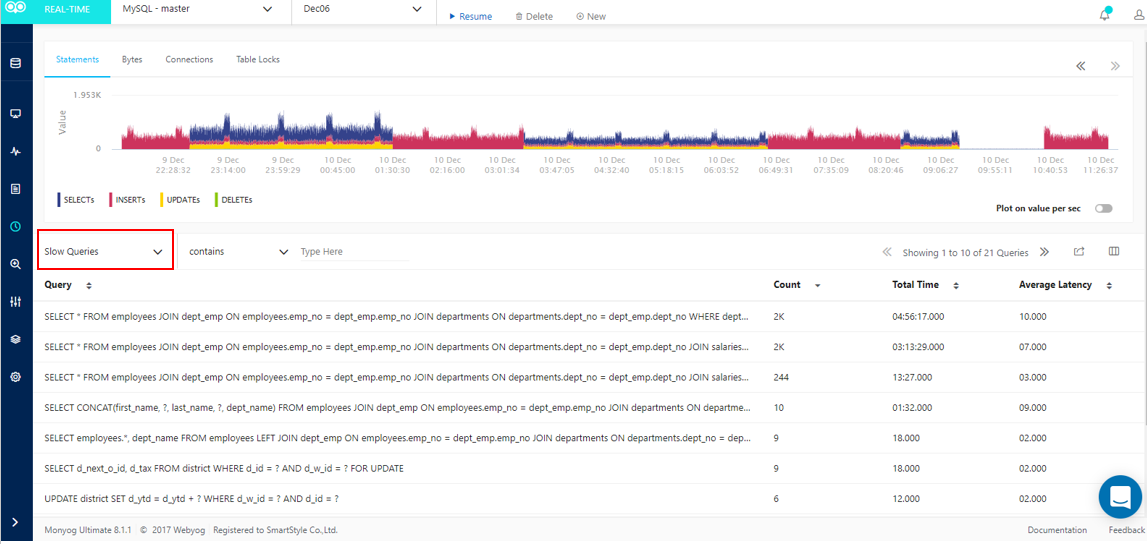
Task: Sort by Total Time column arrows
Action: [955, 285]
